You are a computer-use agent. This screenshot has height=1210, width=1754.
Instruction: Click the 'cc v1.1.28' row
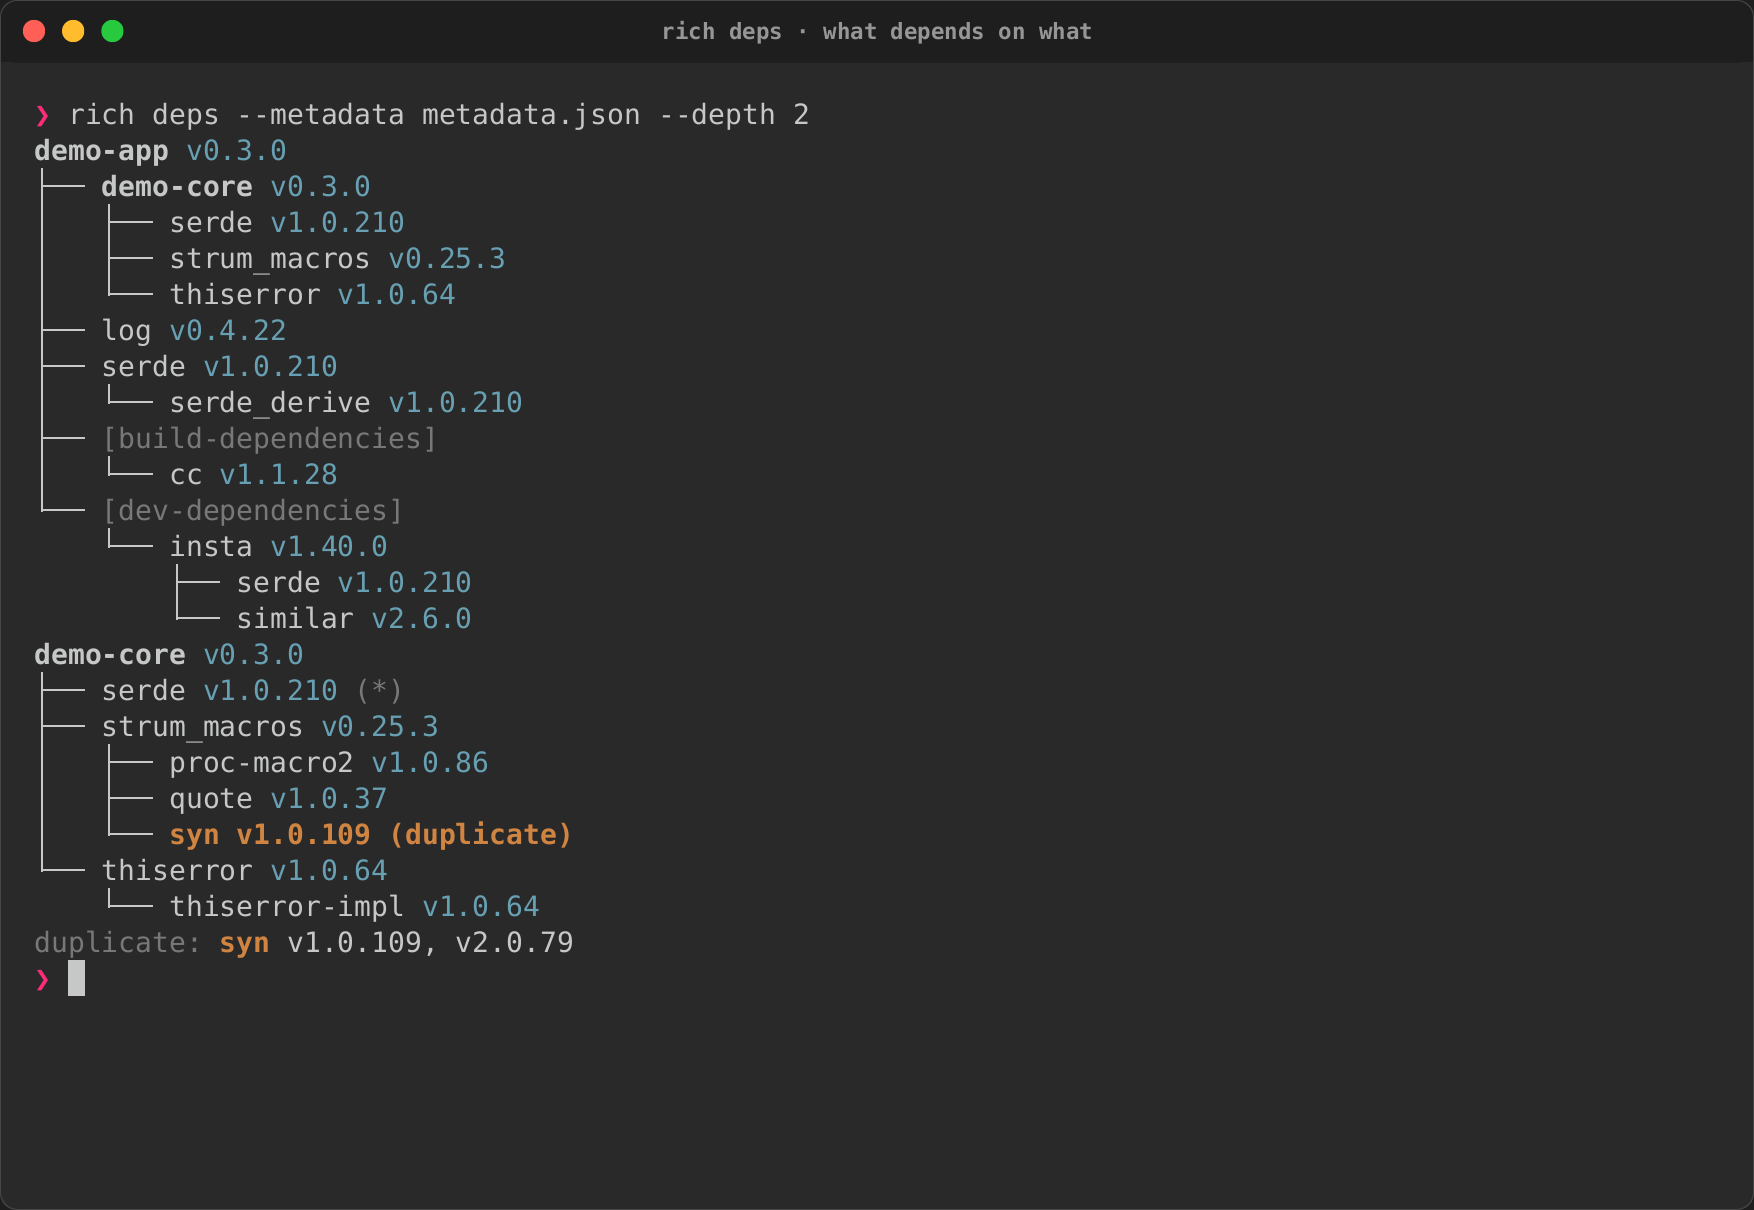253,475
